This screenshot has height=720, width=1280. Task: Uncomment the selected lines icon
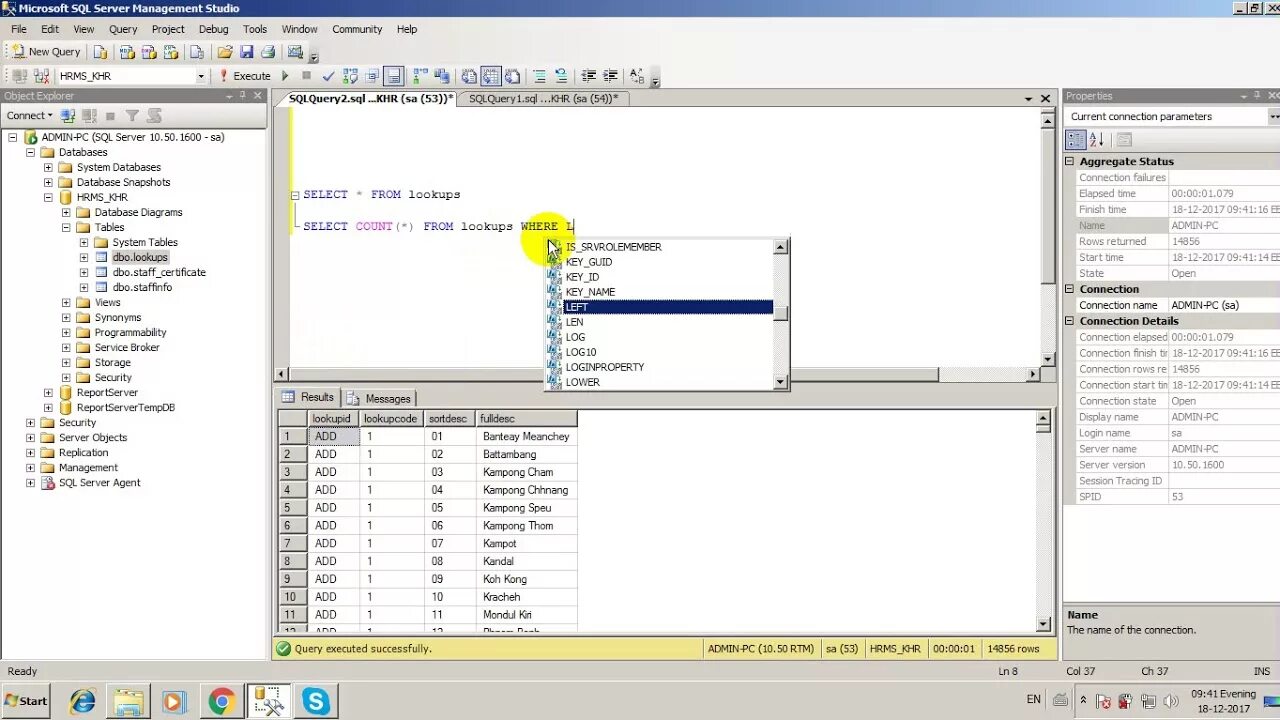pos(561,76)
